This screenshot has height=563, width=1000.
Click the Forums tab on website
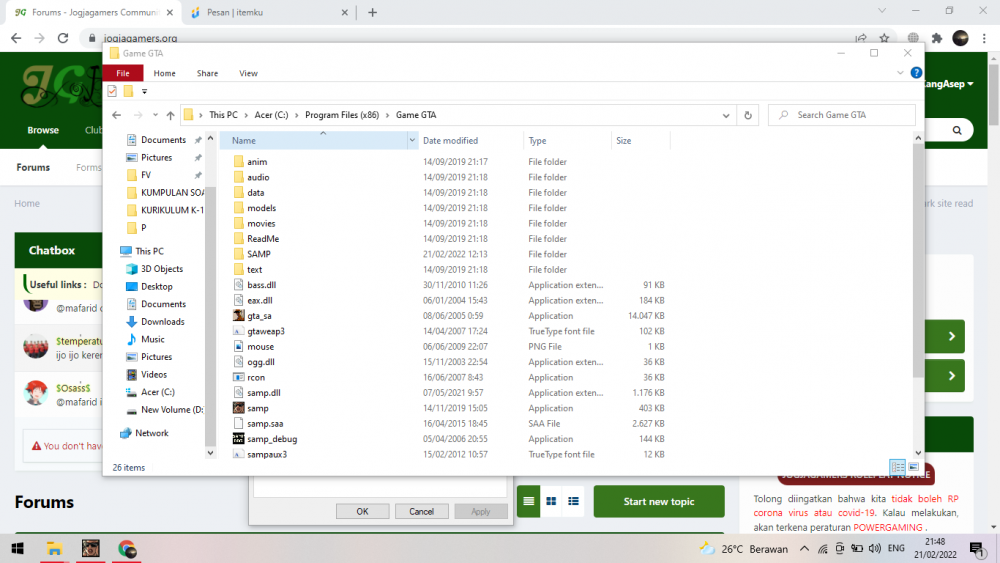[x=33, y=167]
